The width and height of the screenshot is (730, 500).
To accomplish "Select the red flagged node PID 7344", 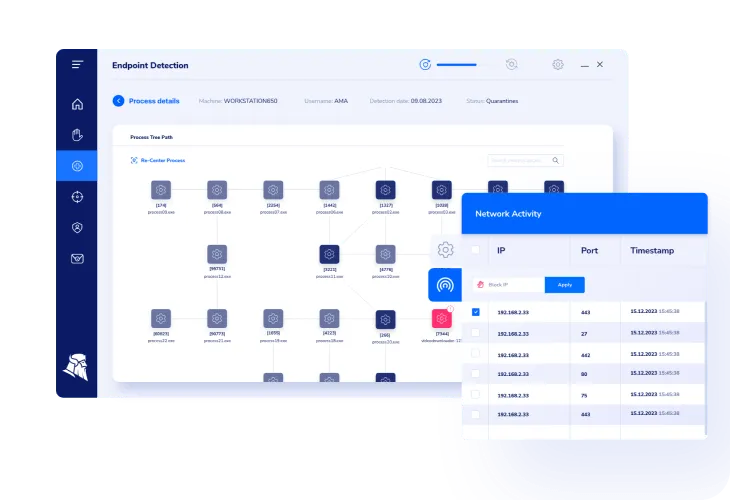I will 442,319.
